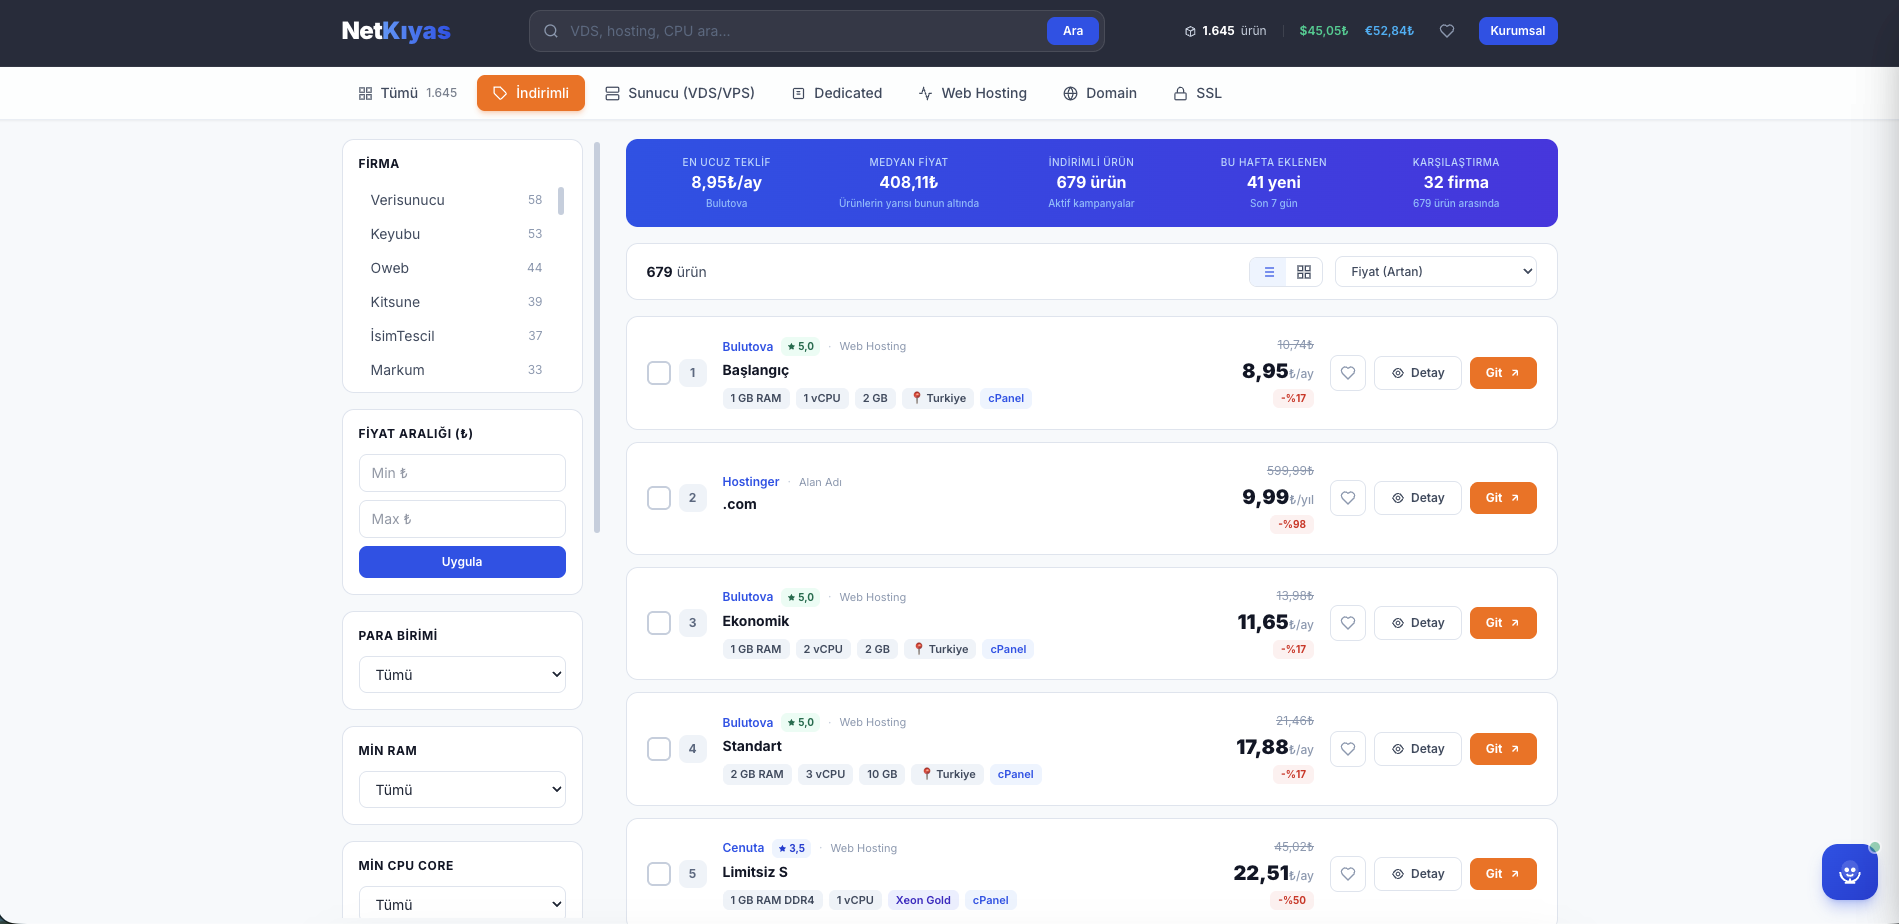Click the Max ₺ price field

tap(462, 519)
